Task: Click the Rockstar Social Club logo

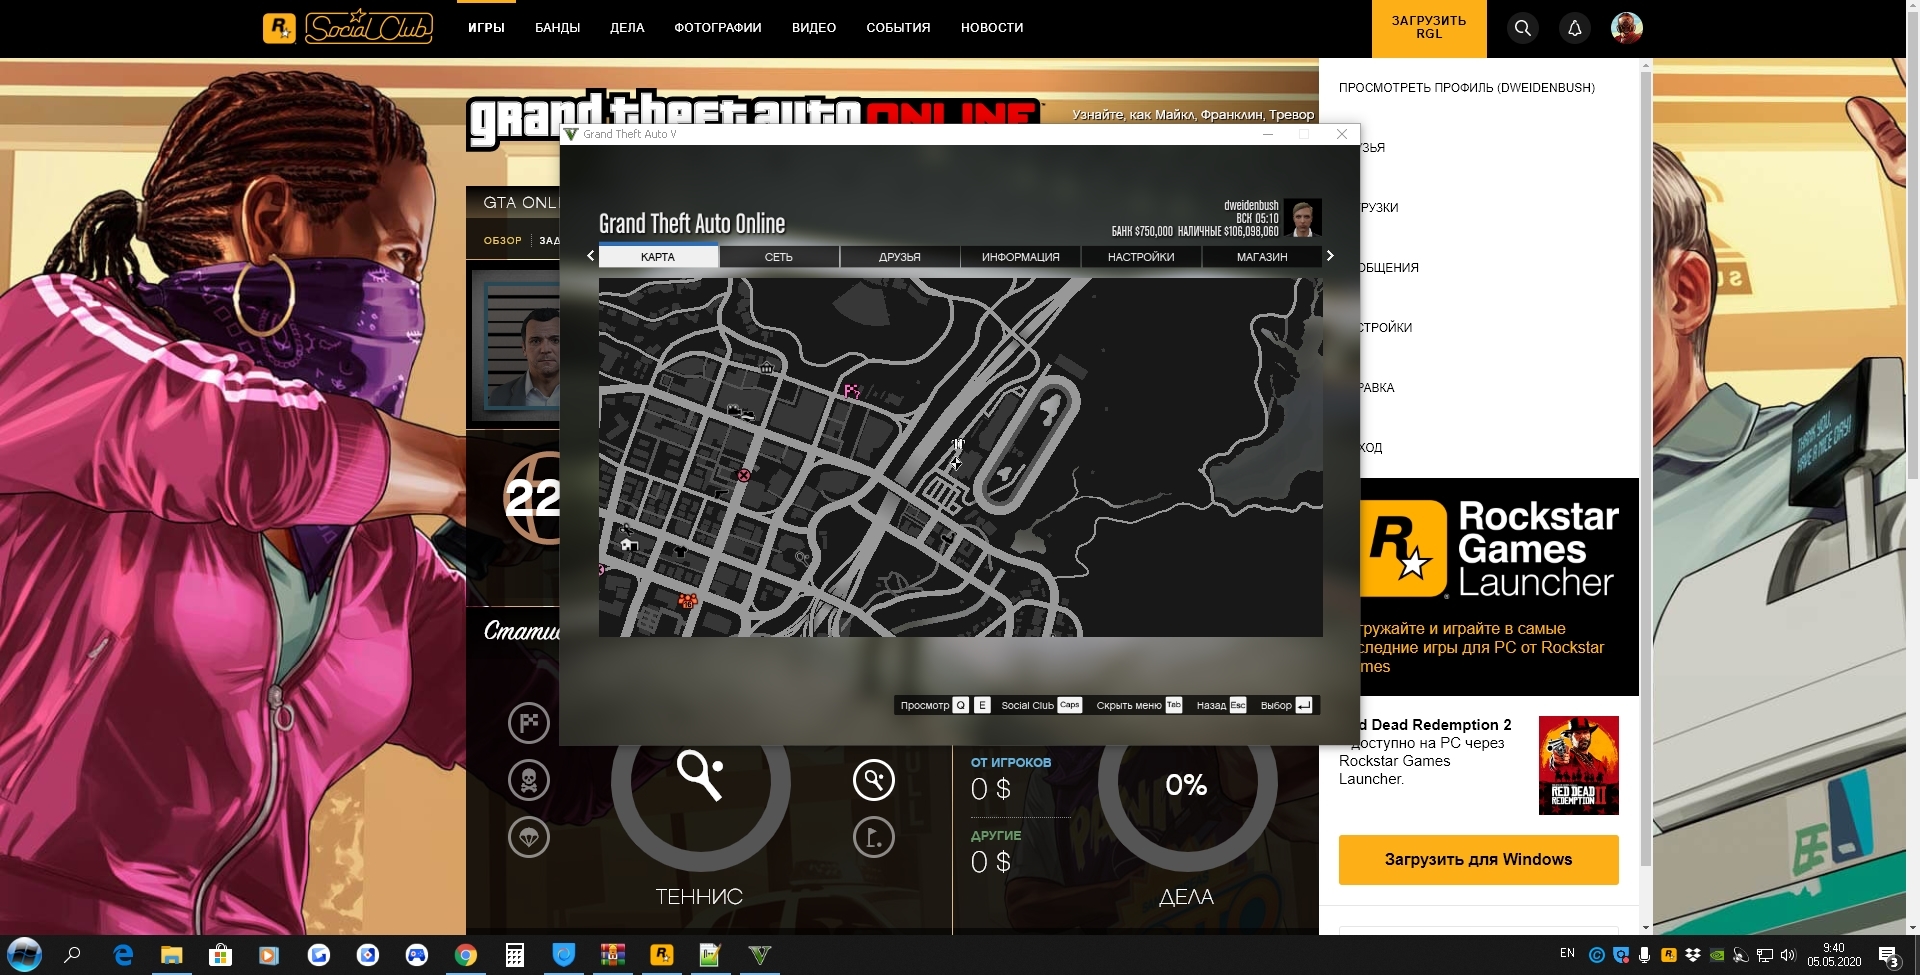Action: pyautogui.click(x=348, y=28)
